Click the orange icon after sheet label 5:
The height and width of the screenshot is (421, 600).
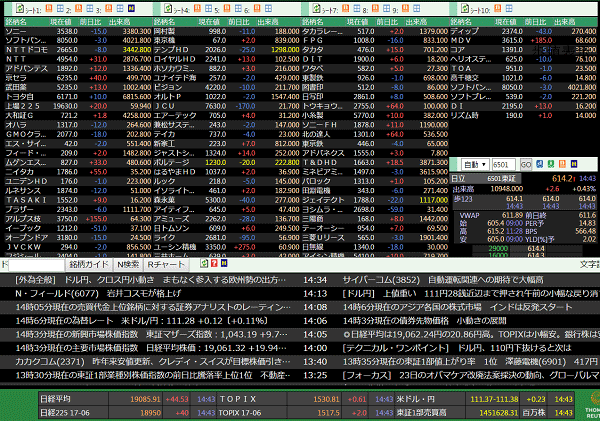tap(227, 8)
